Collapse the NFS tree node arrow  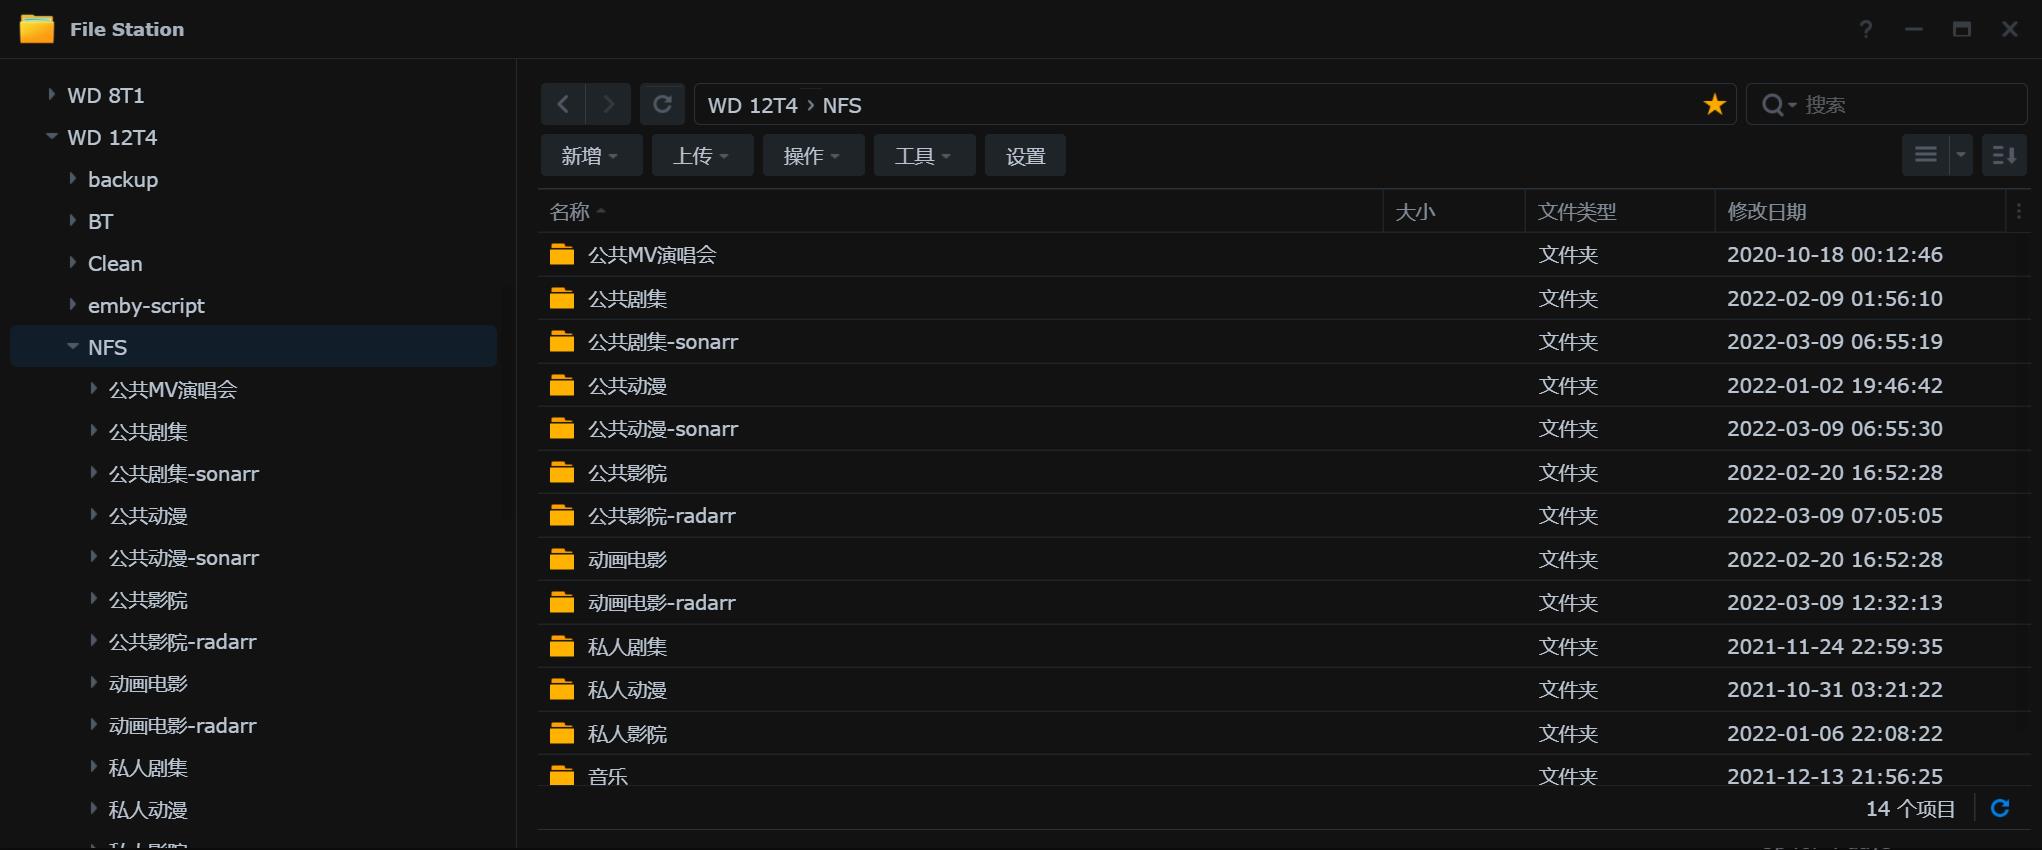coord(72,346)
